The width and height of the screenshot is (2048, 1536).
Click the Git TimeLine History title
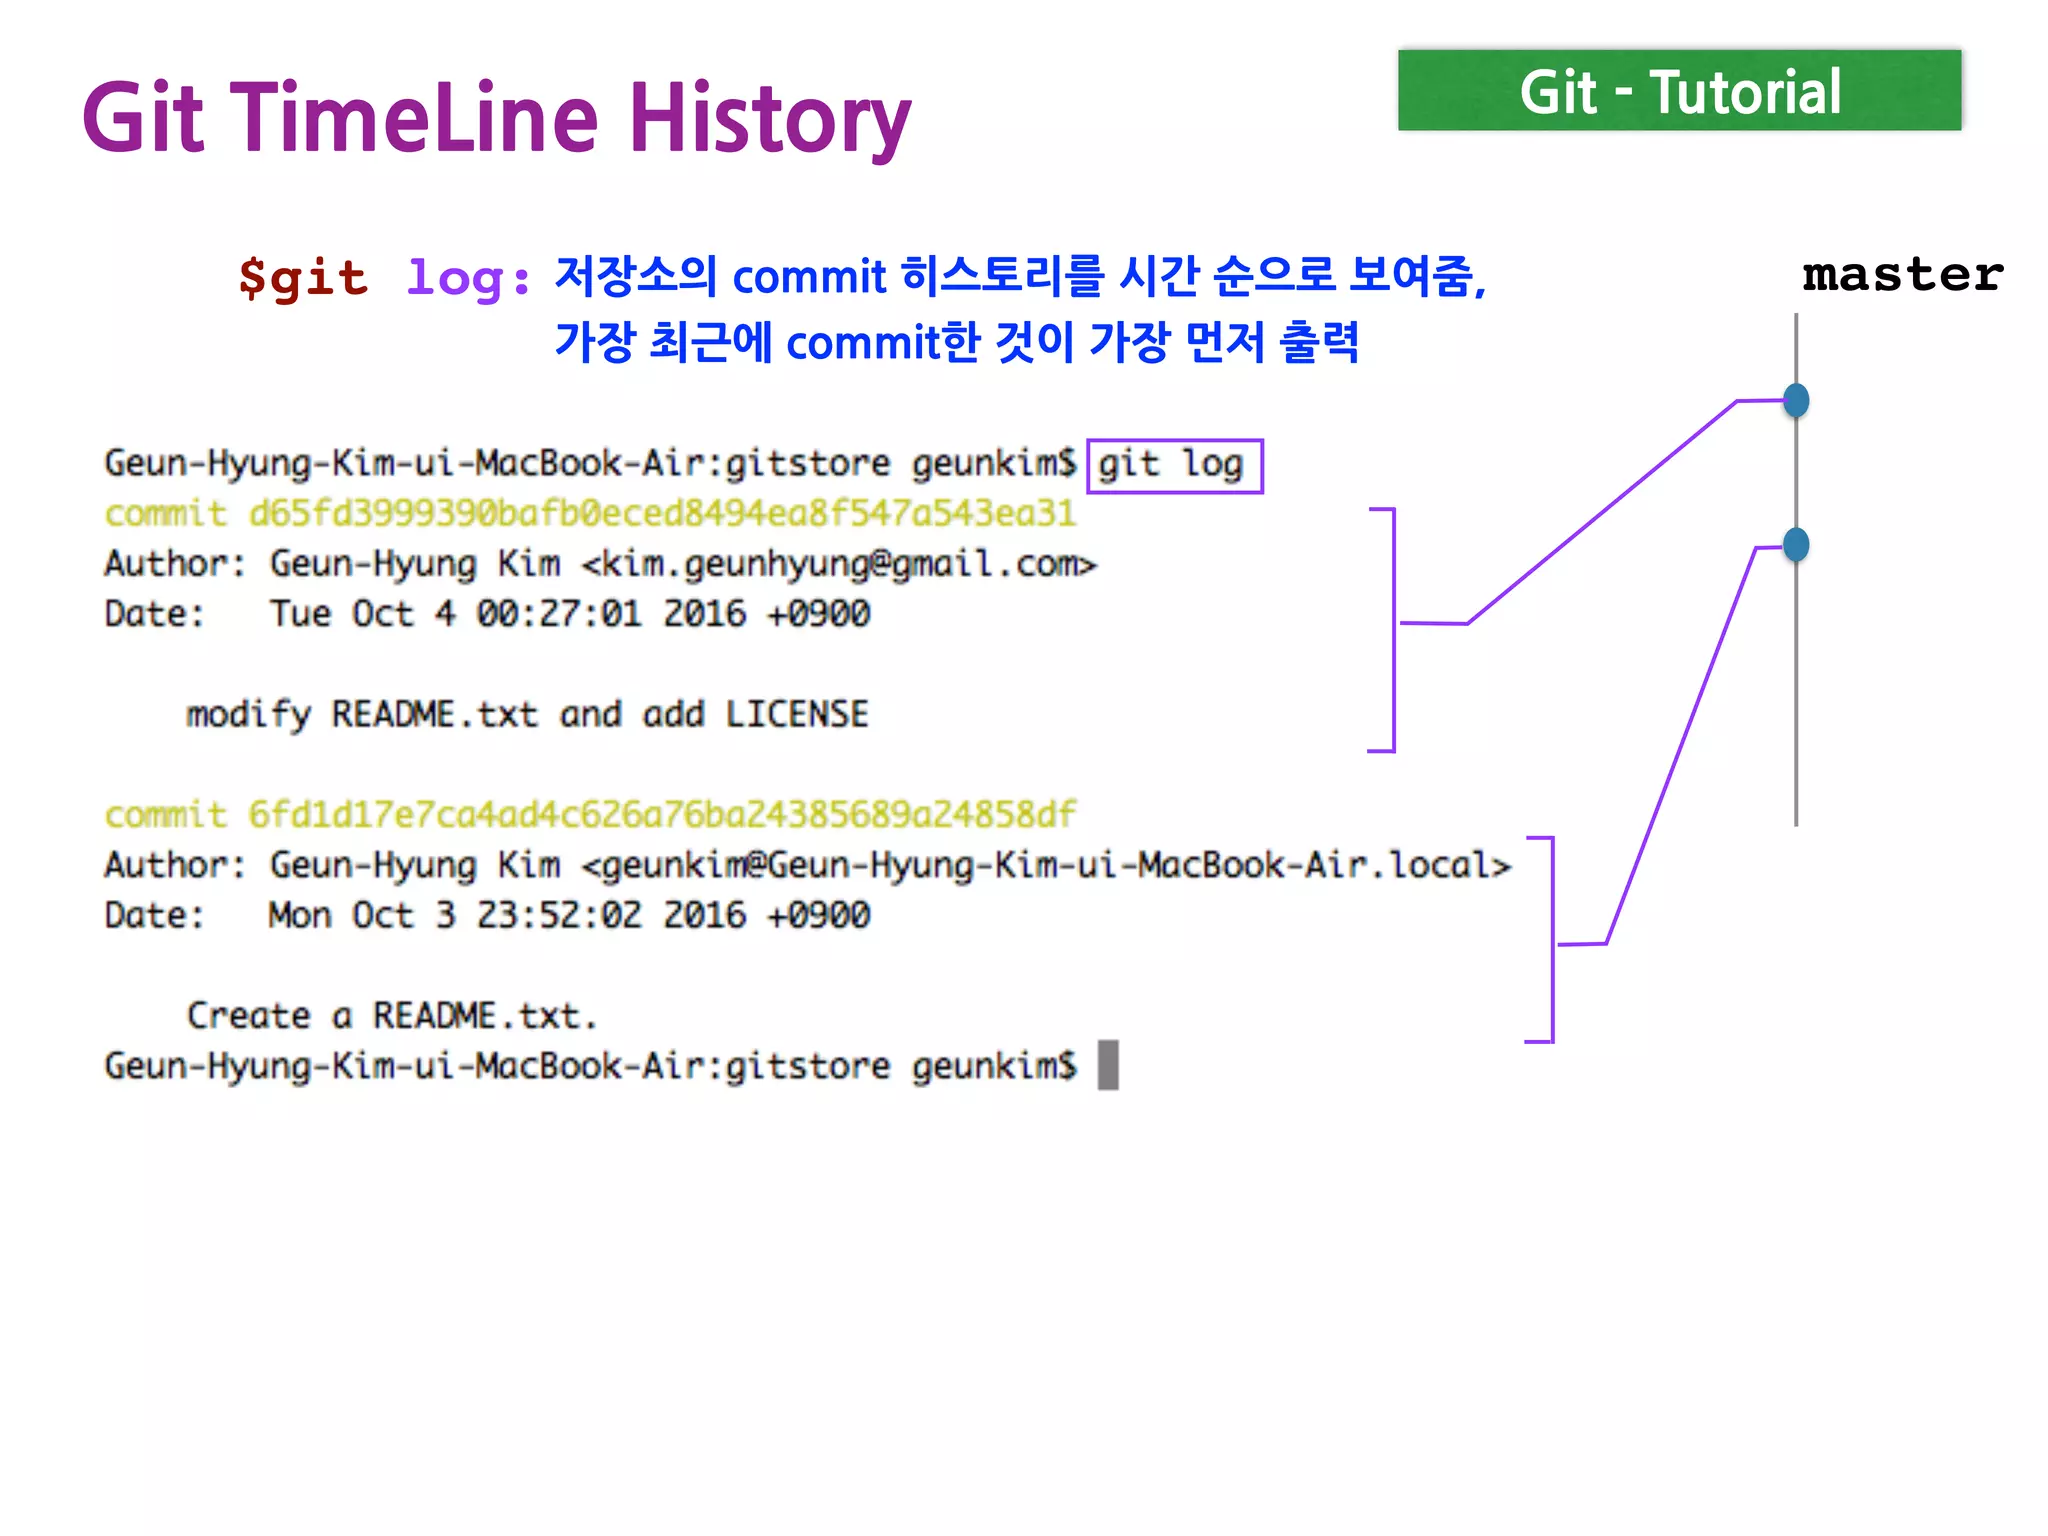497,118
